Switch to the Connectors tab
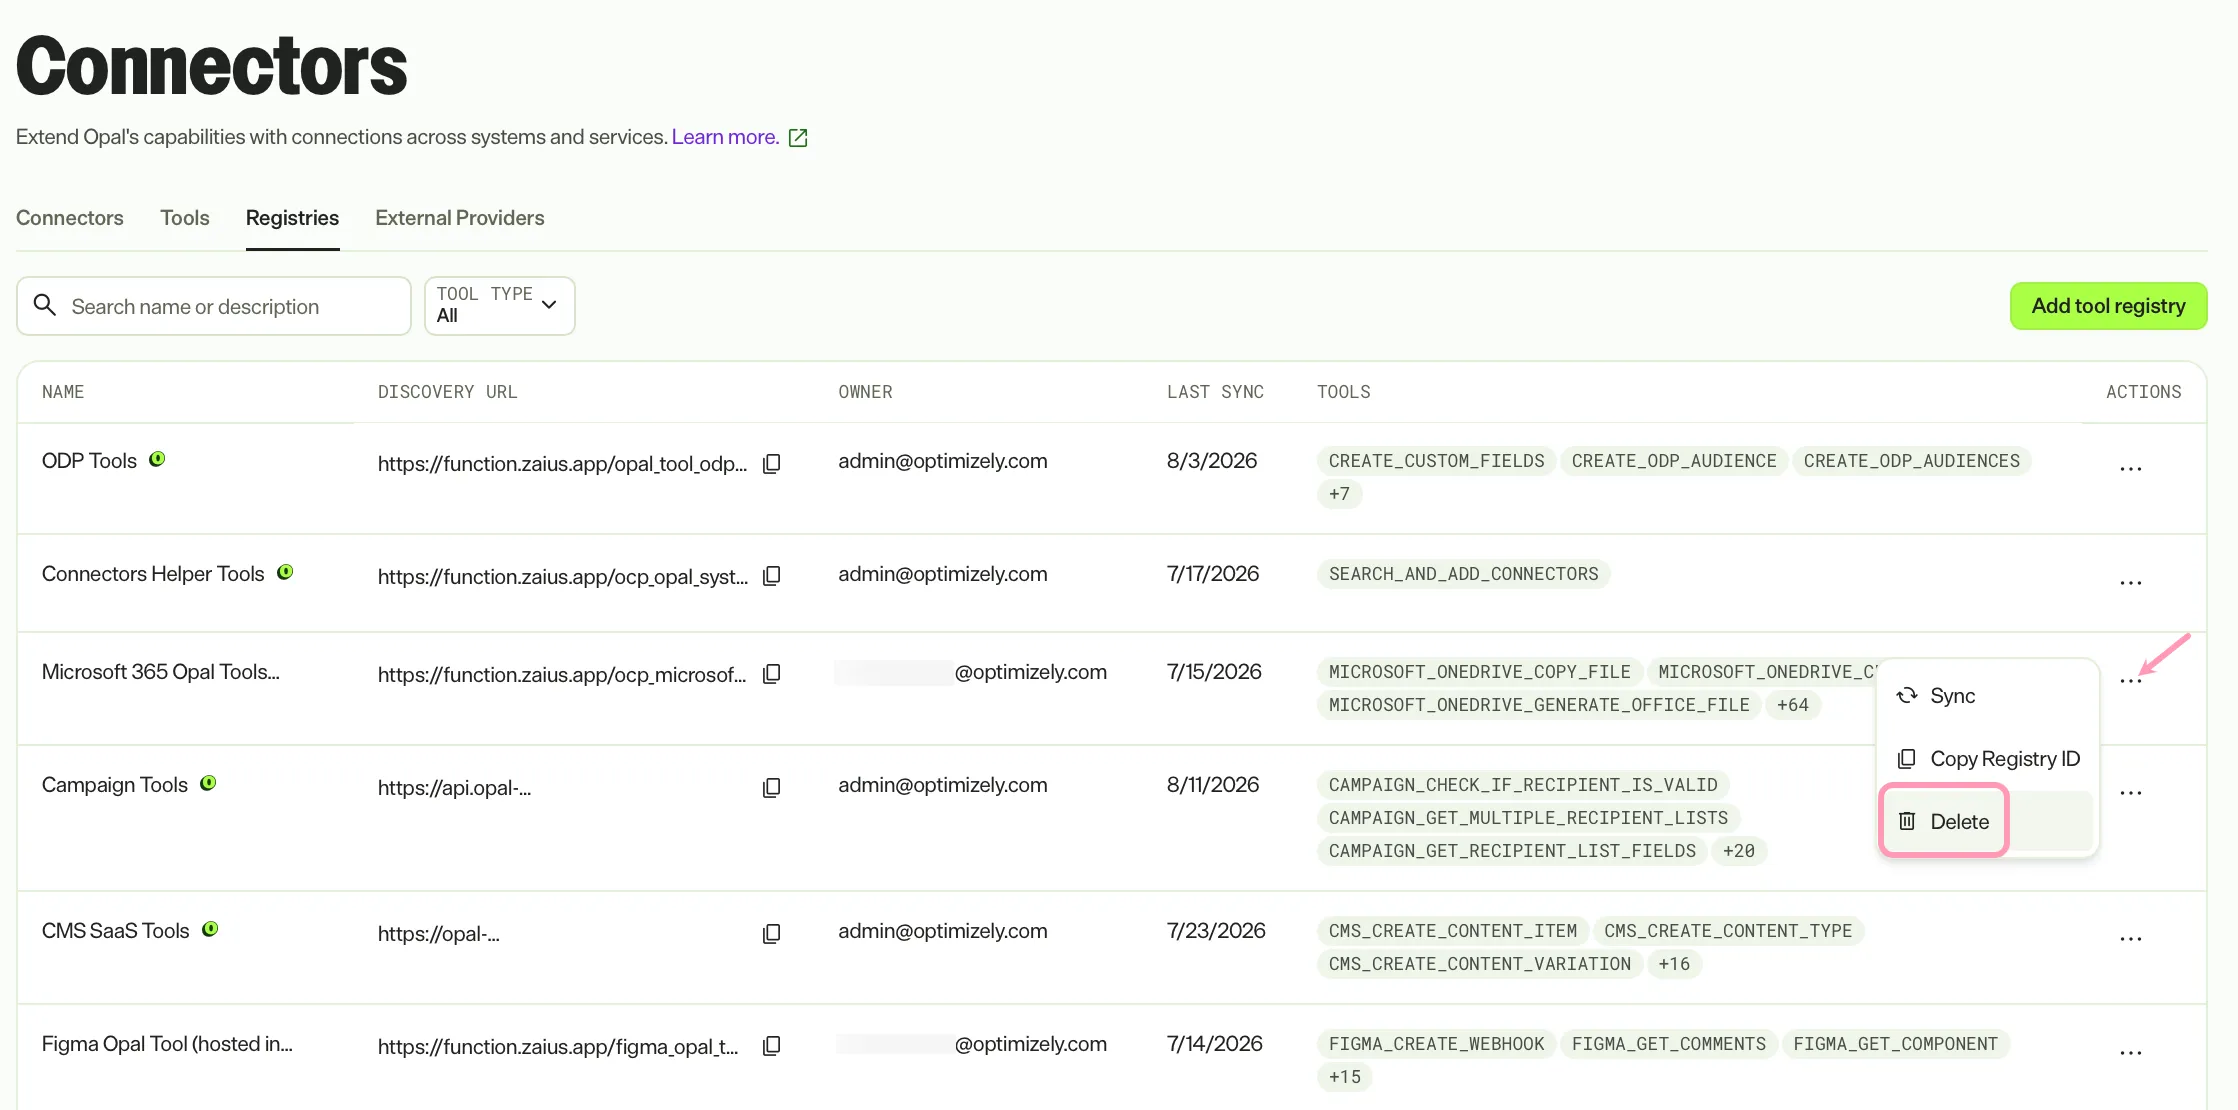The height and width of the screenshot is (1110, 2238). tap(70, 218)
